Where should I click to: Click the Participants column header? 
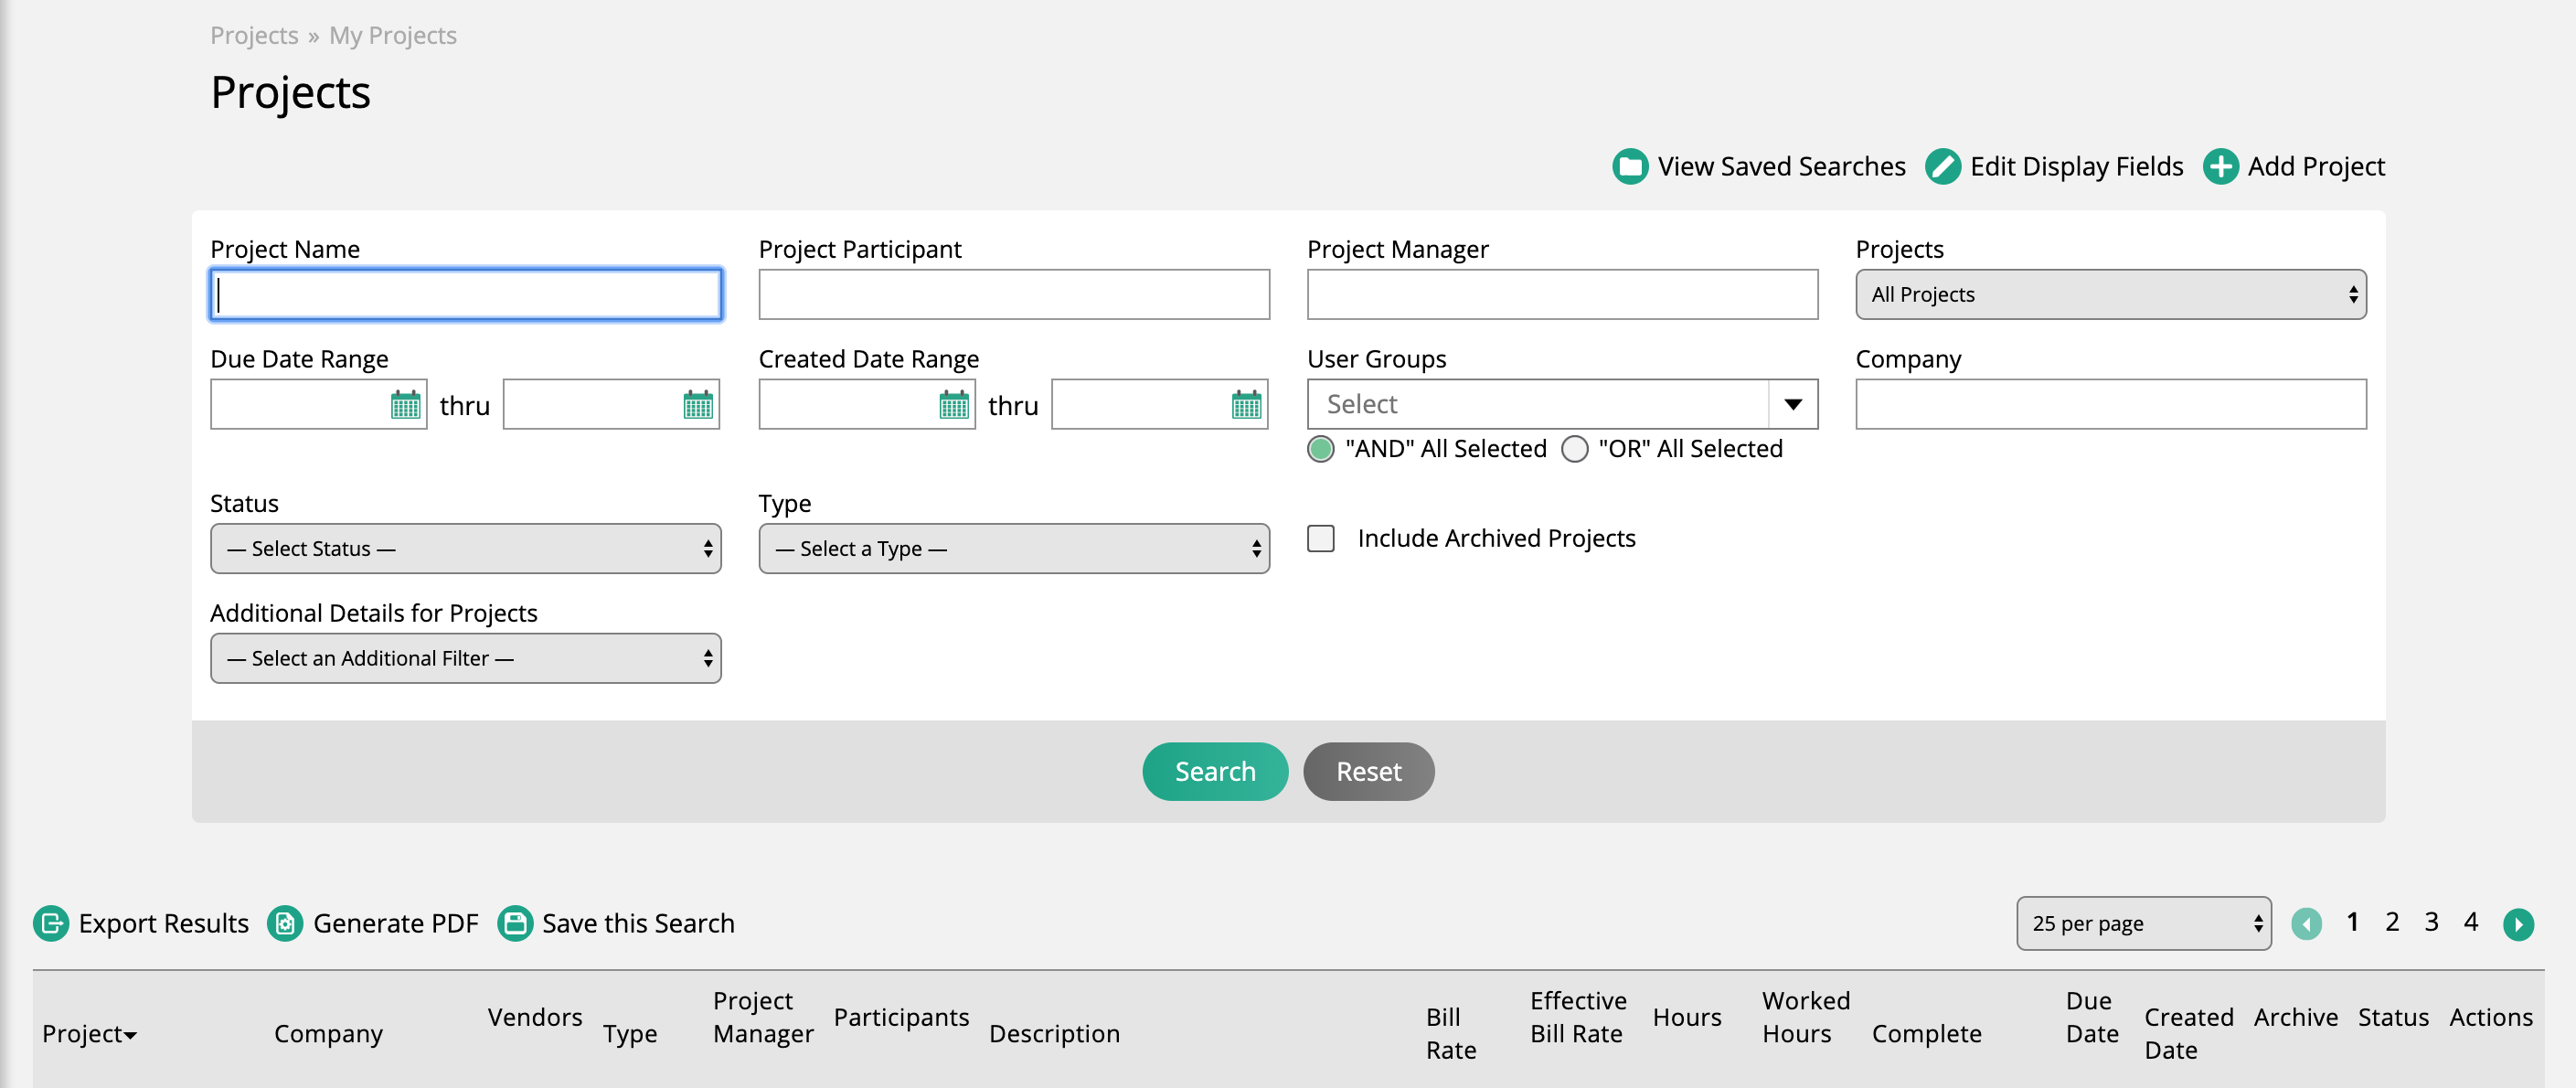click(x=901, y=1017)
